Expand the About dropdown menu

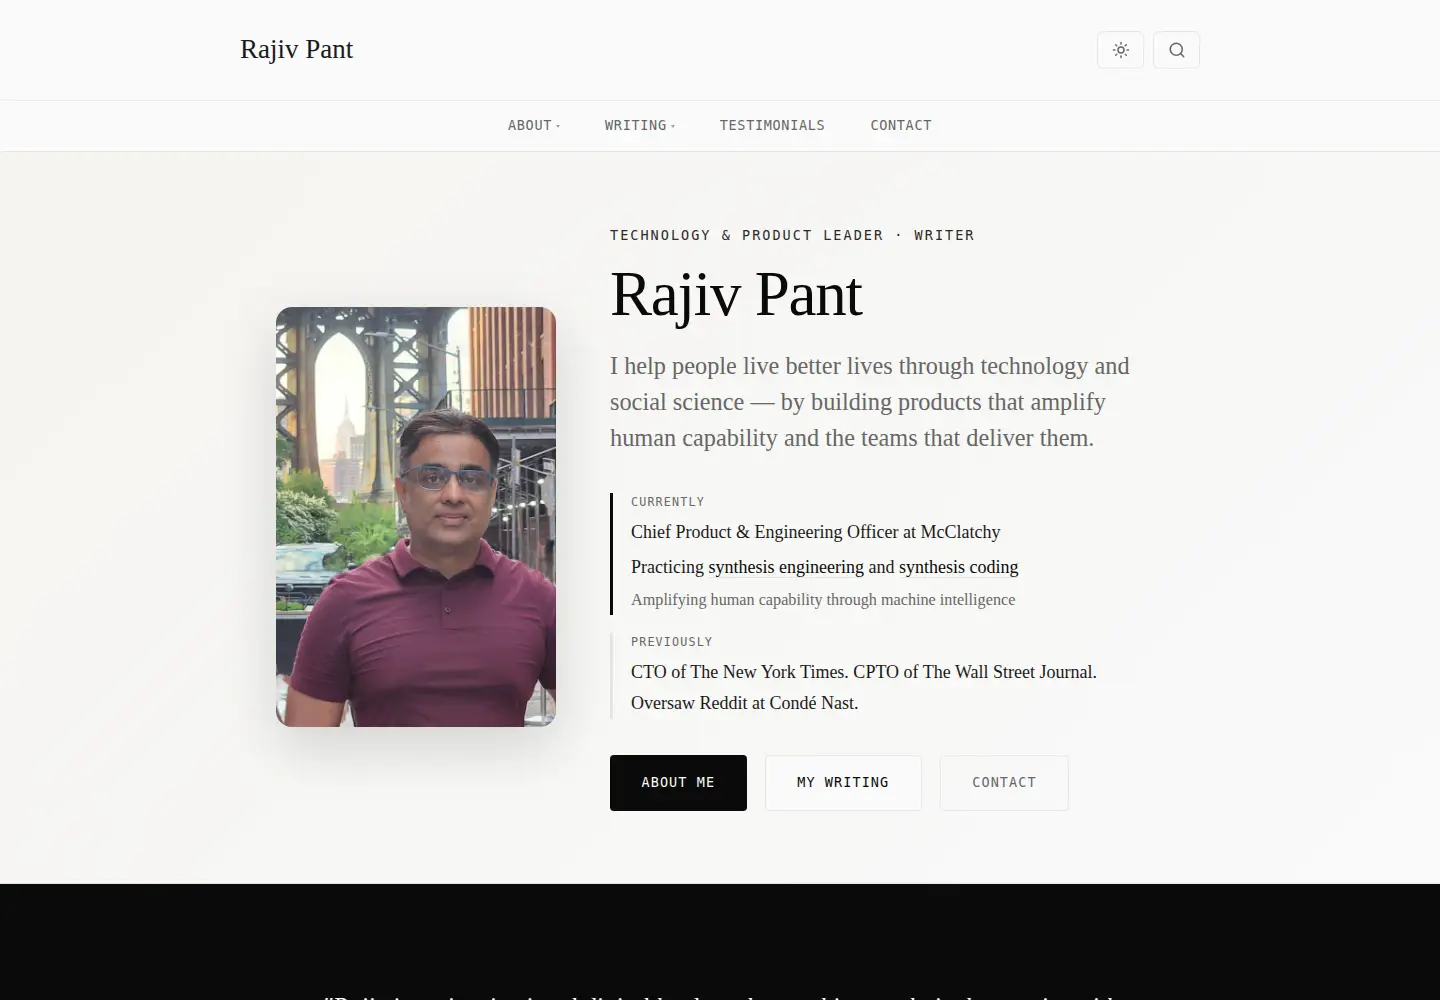(x=534, y=125)
